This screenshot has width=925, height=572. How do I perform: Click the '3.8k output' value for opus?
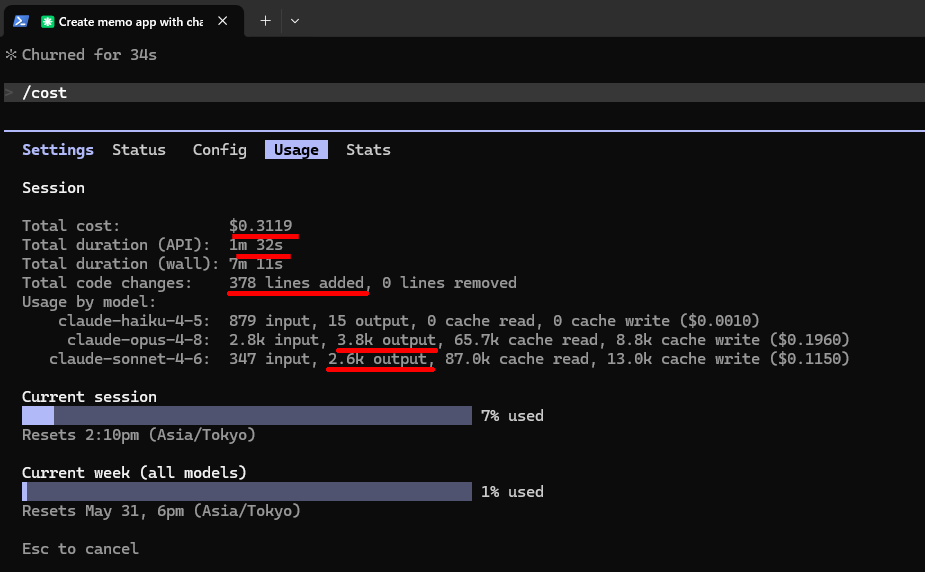[x=386, y=340]
